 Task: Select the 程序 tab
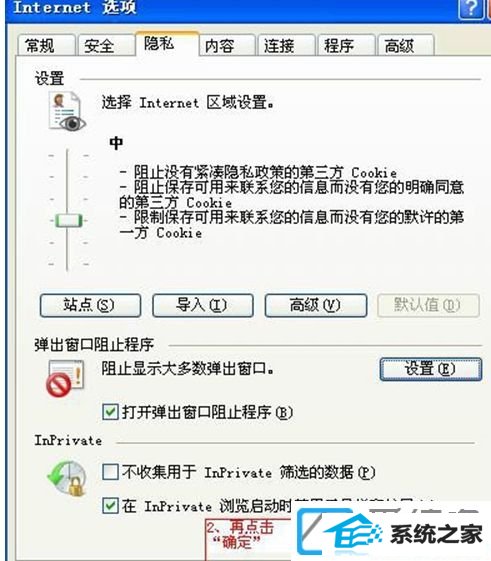[x=346, y=45]
